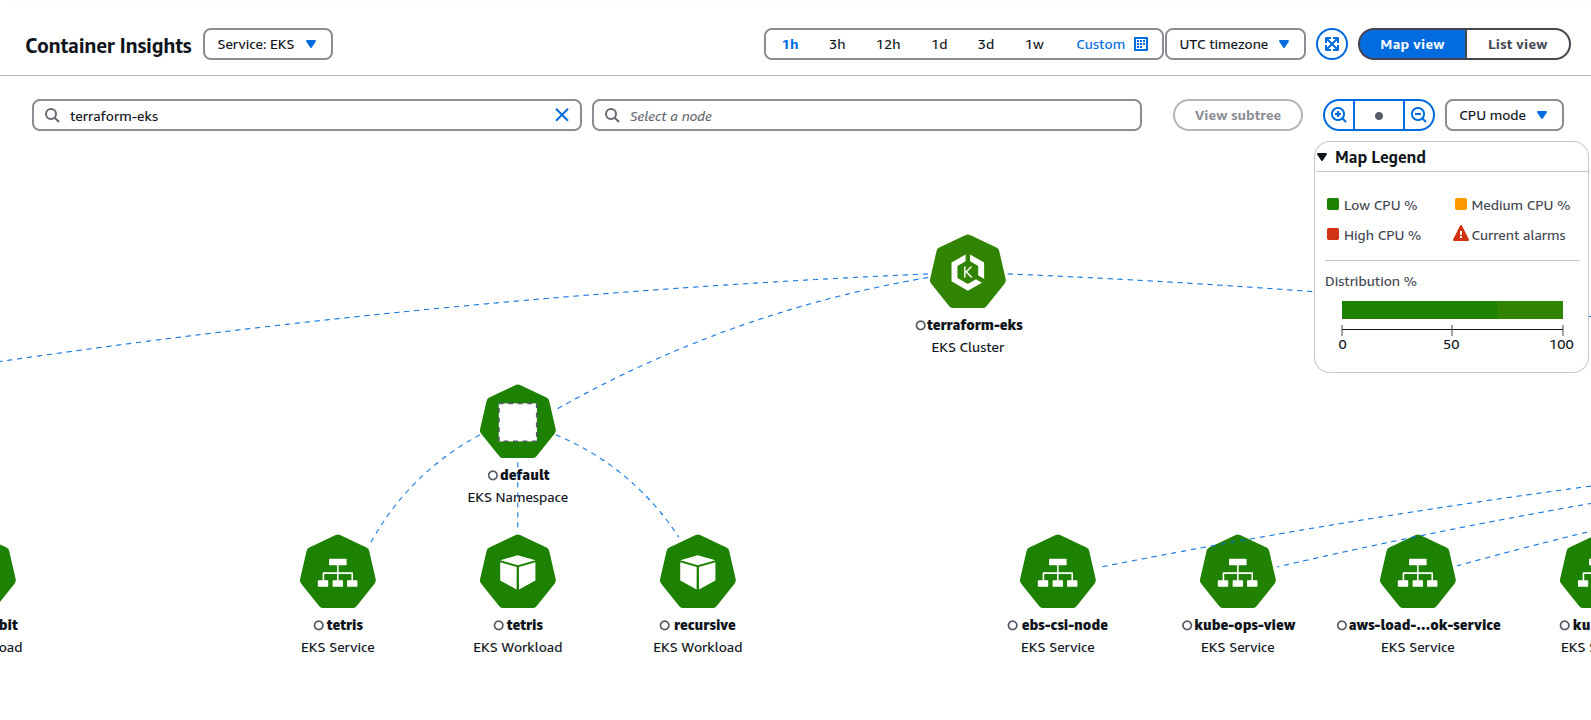Toggle the circle beside recursive label
Screen dimensions: 1591x720
click(665, 626)
